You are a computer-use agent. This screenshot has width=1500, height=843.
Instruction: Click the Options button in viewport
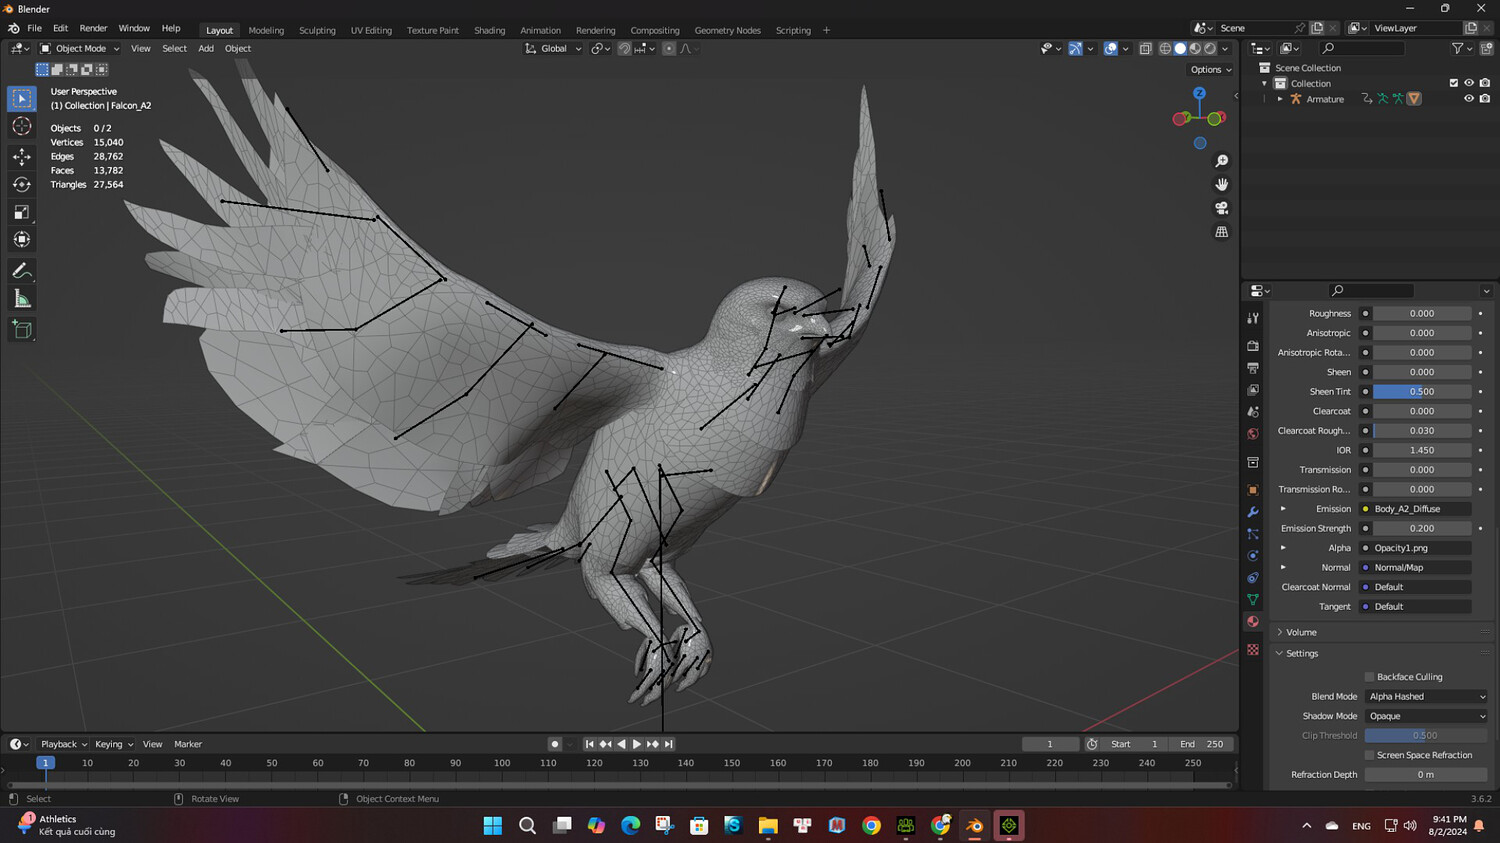click(1210, 70)
